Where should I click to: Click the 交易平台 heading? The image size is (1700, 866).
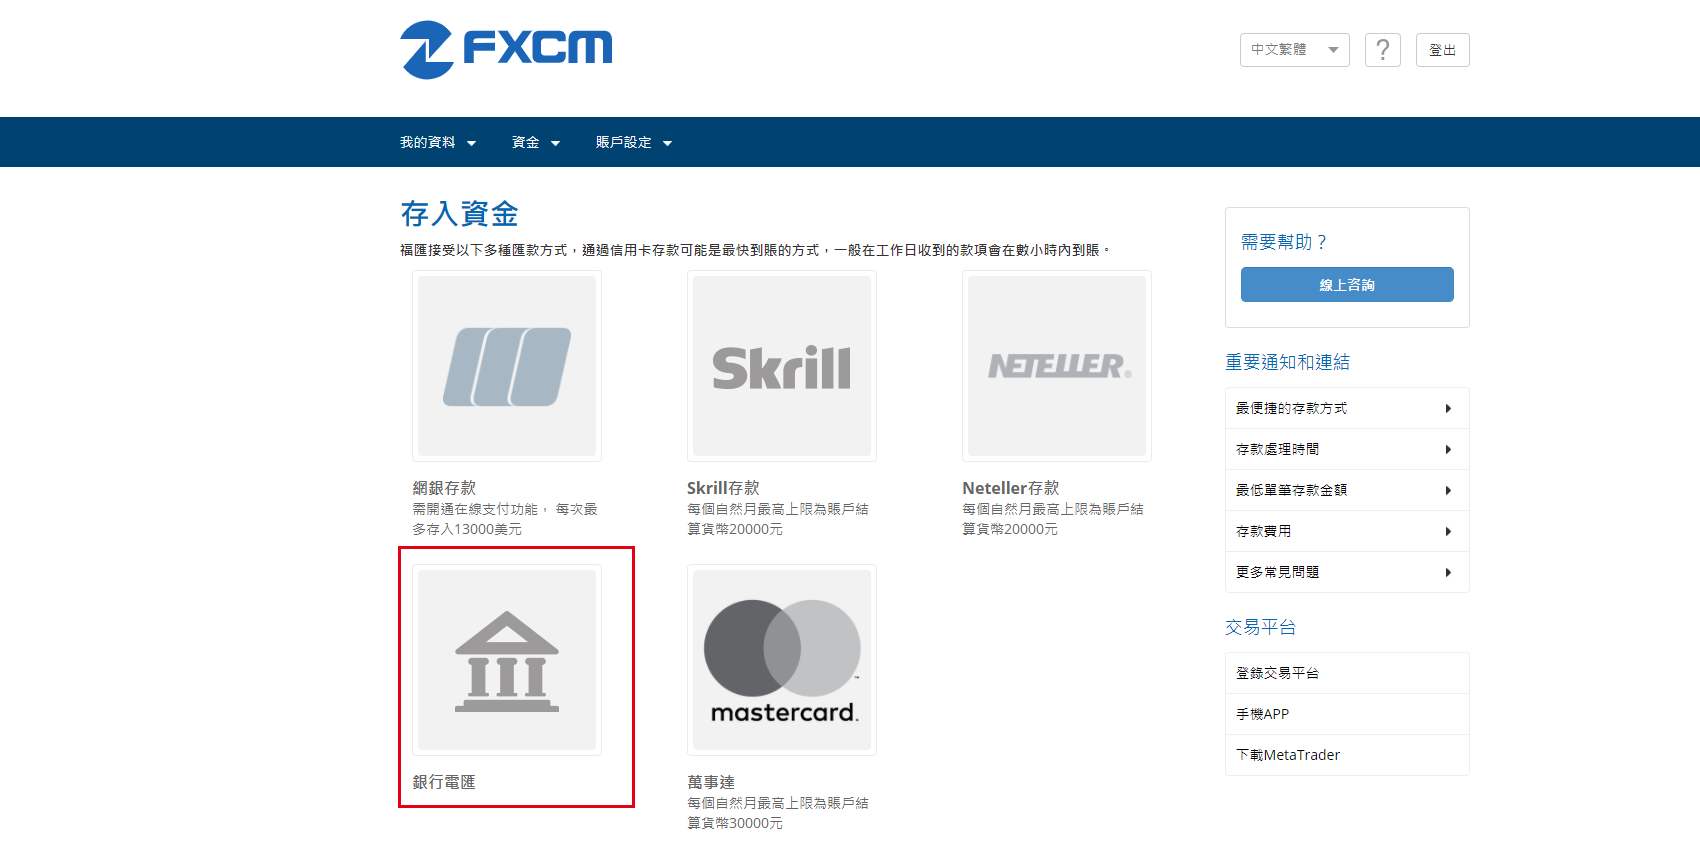(1260, 627)
